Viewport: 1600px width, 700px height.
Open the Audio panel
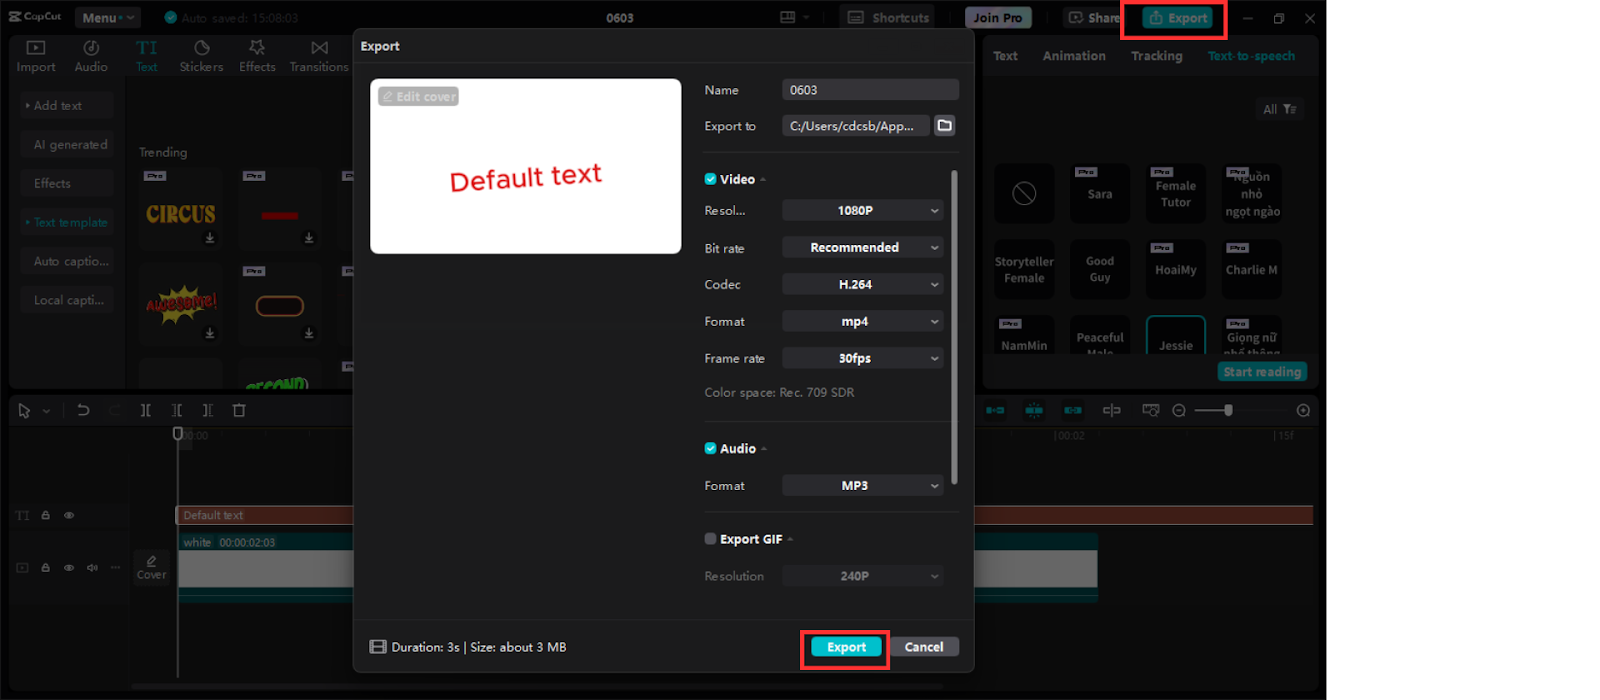pyautogui.click(x=91, y=56)
